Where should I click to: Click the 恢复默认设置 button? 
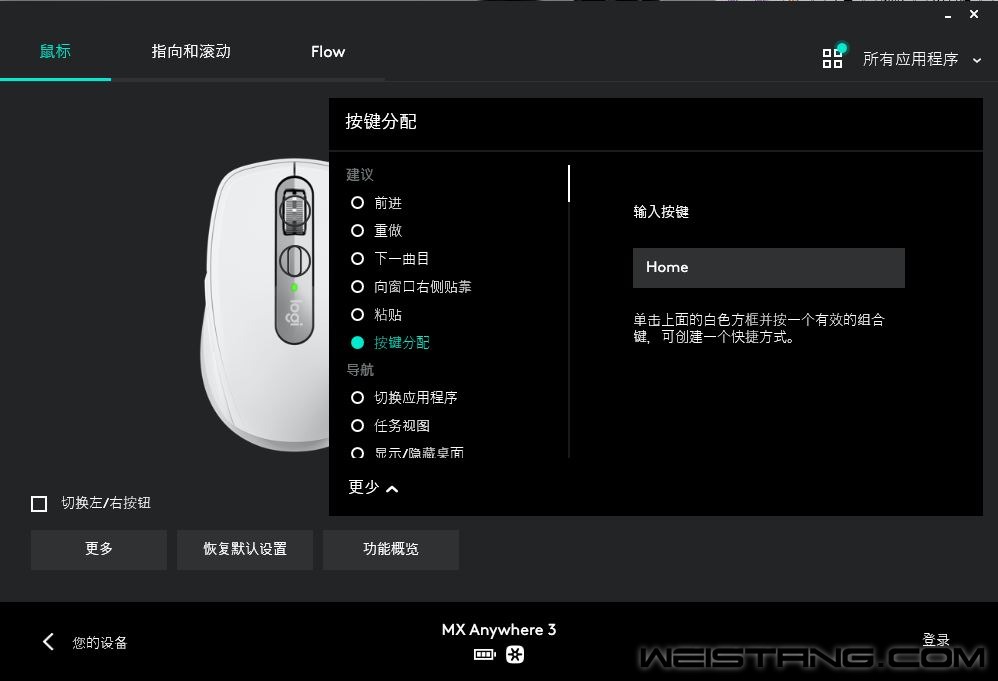245,549
